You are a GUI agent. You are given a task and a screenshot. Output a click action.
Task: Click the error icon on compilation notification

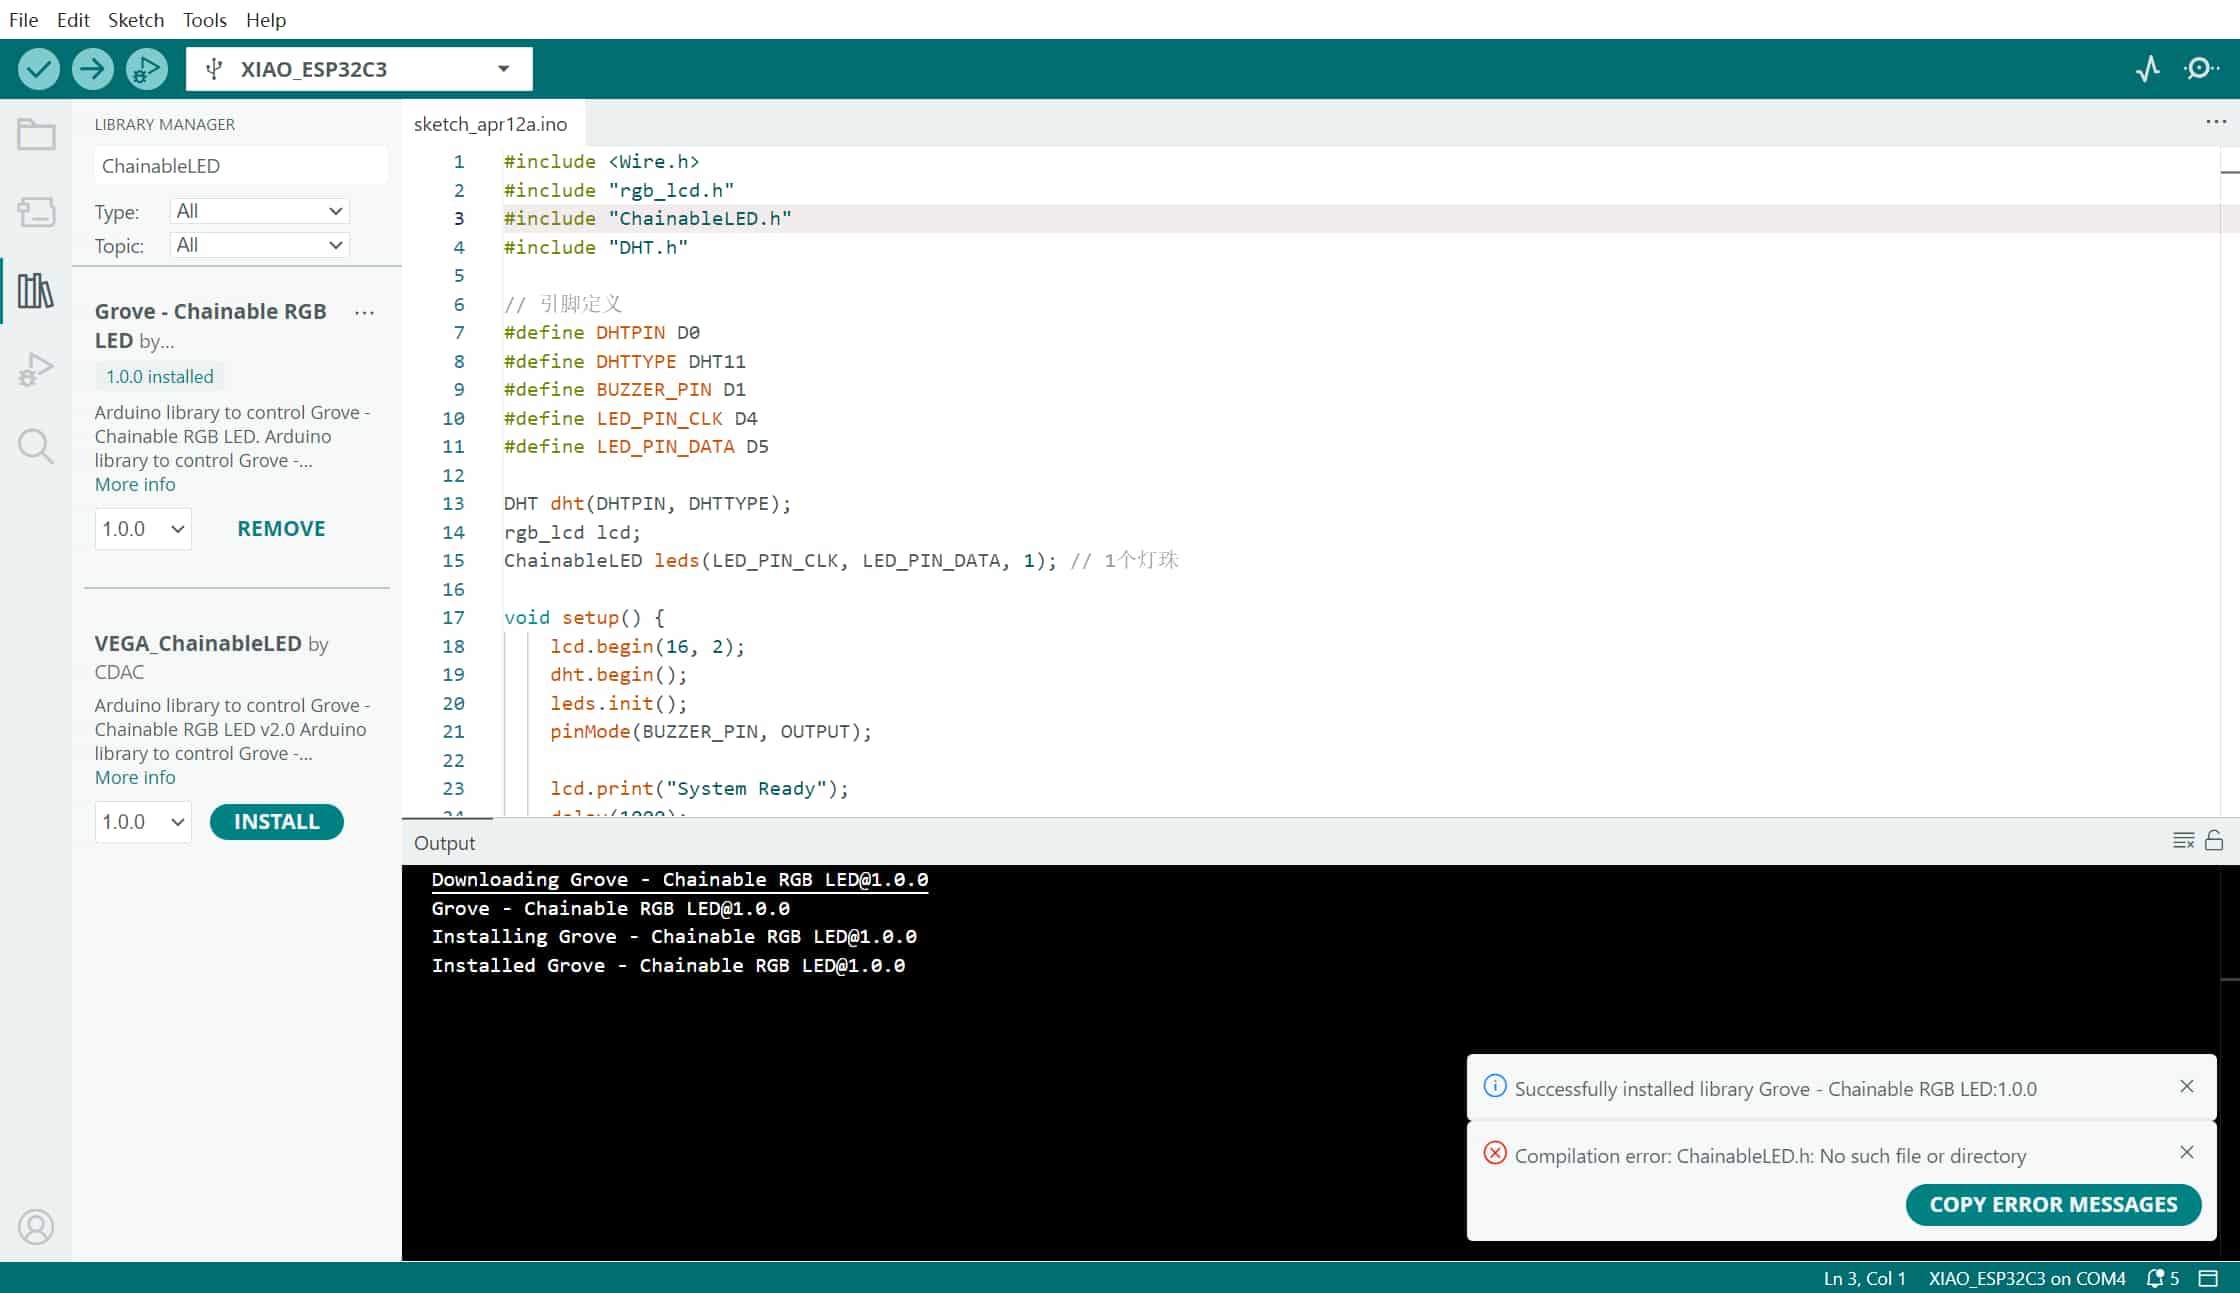click(1495, 1153)
